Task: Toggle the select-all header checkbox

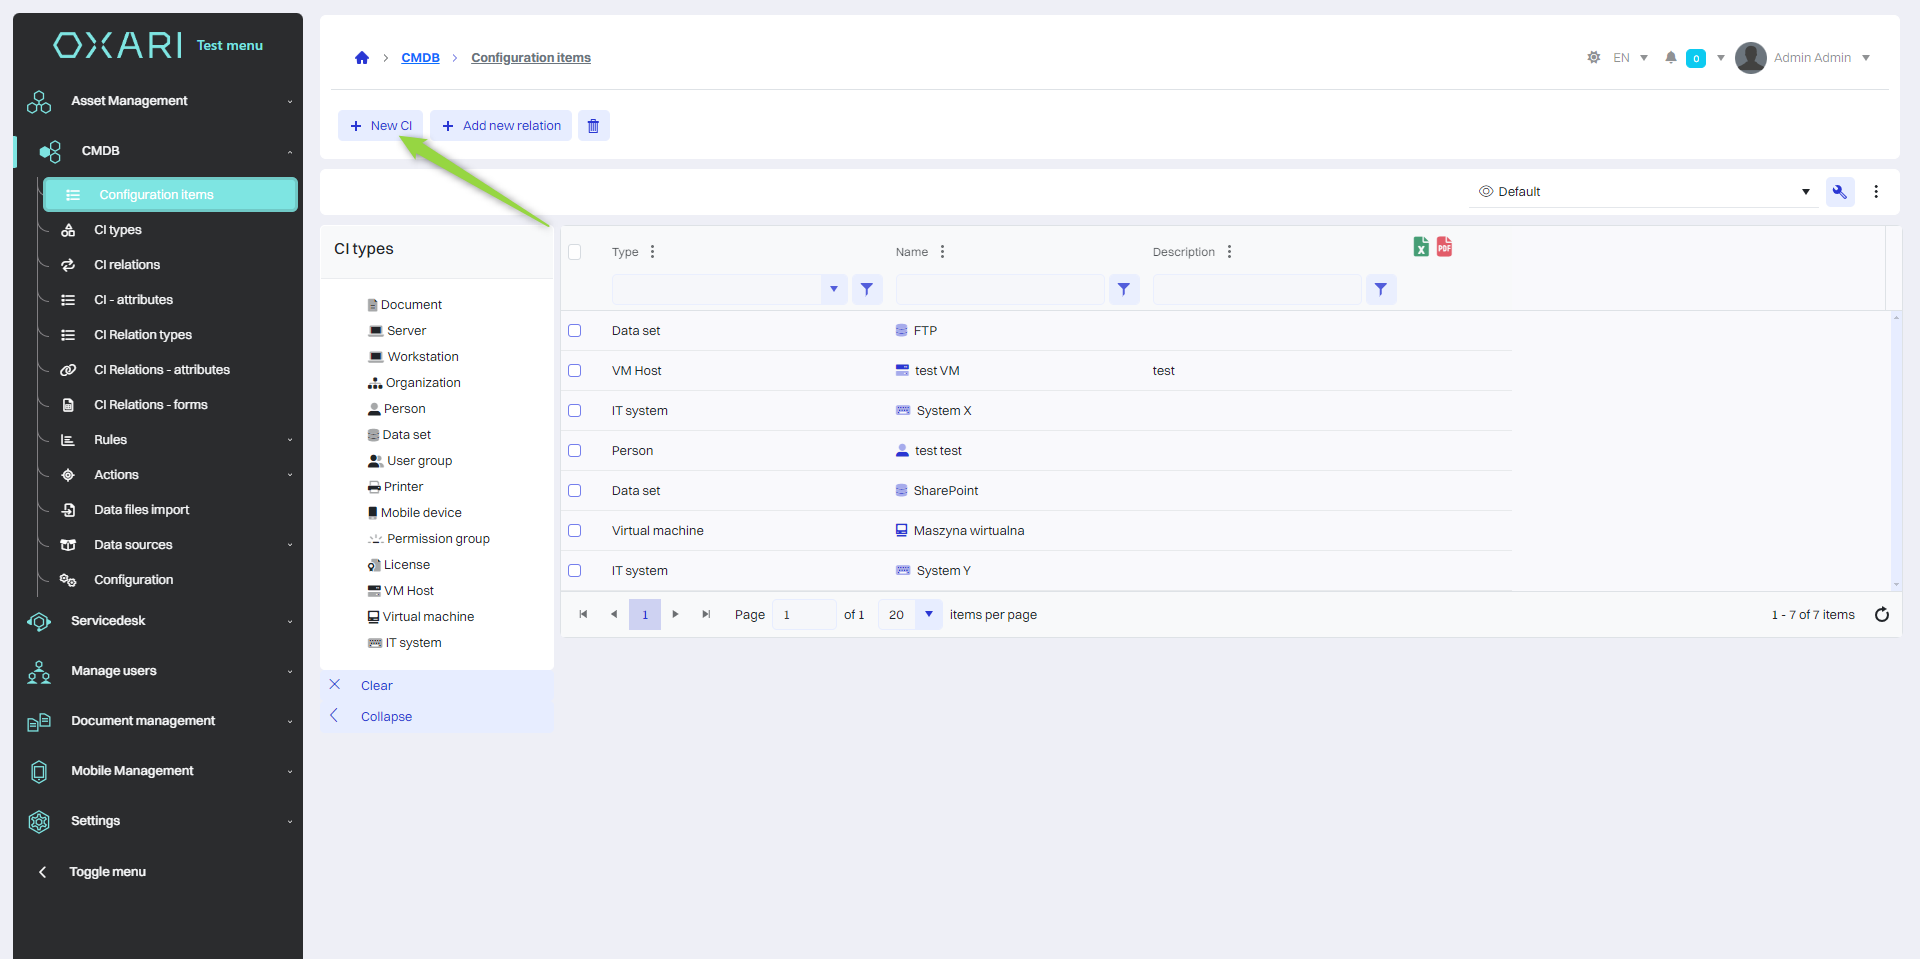Action: [x=575, y=252]
